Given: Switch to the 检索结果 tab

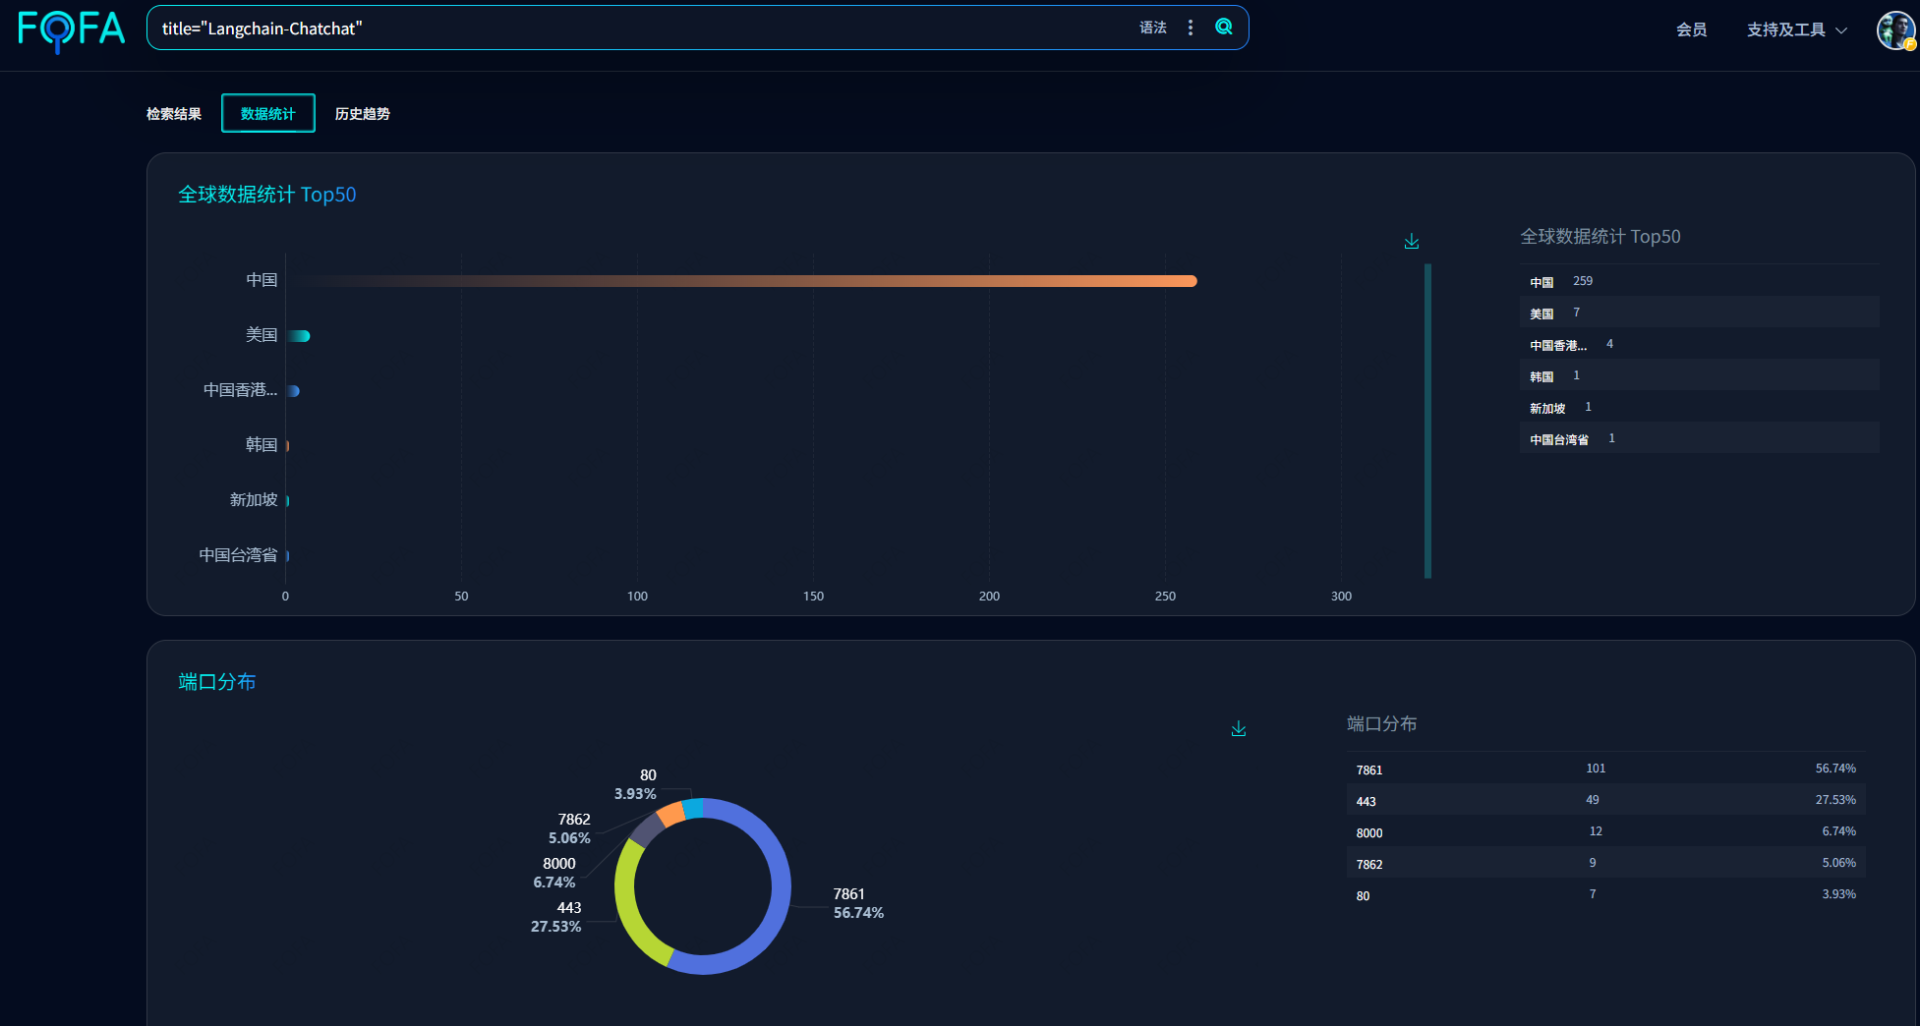Looking at the screenshot, I should [x=174, y=114].
